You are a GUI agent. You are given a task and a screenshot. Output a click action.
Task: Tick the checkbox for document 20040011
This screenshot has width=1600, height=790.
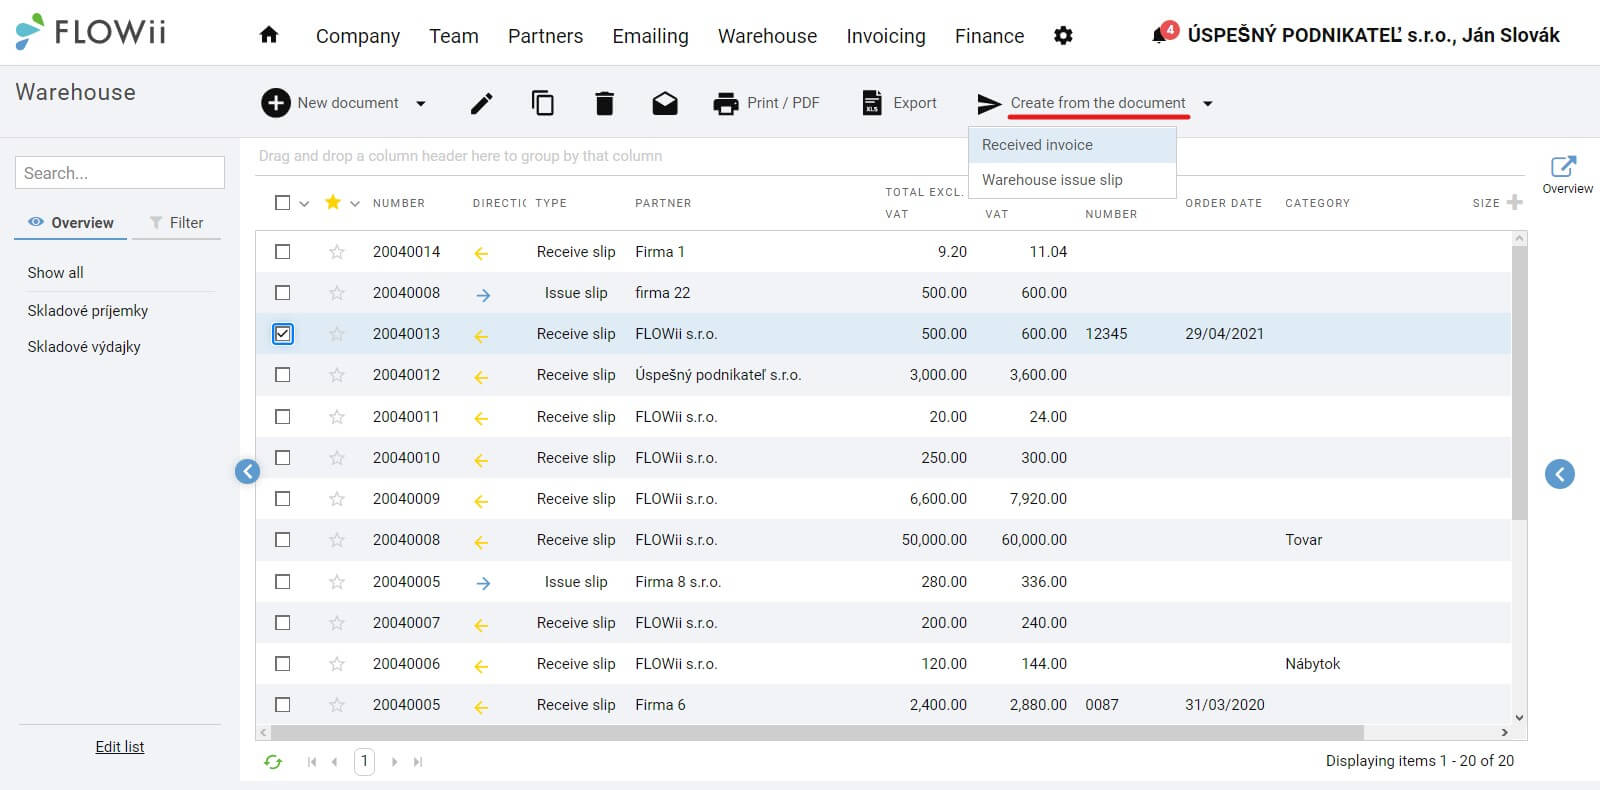tap(283, 417)
